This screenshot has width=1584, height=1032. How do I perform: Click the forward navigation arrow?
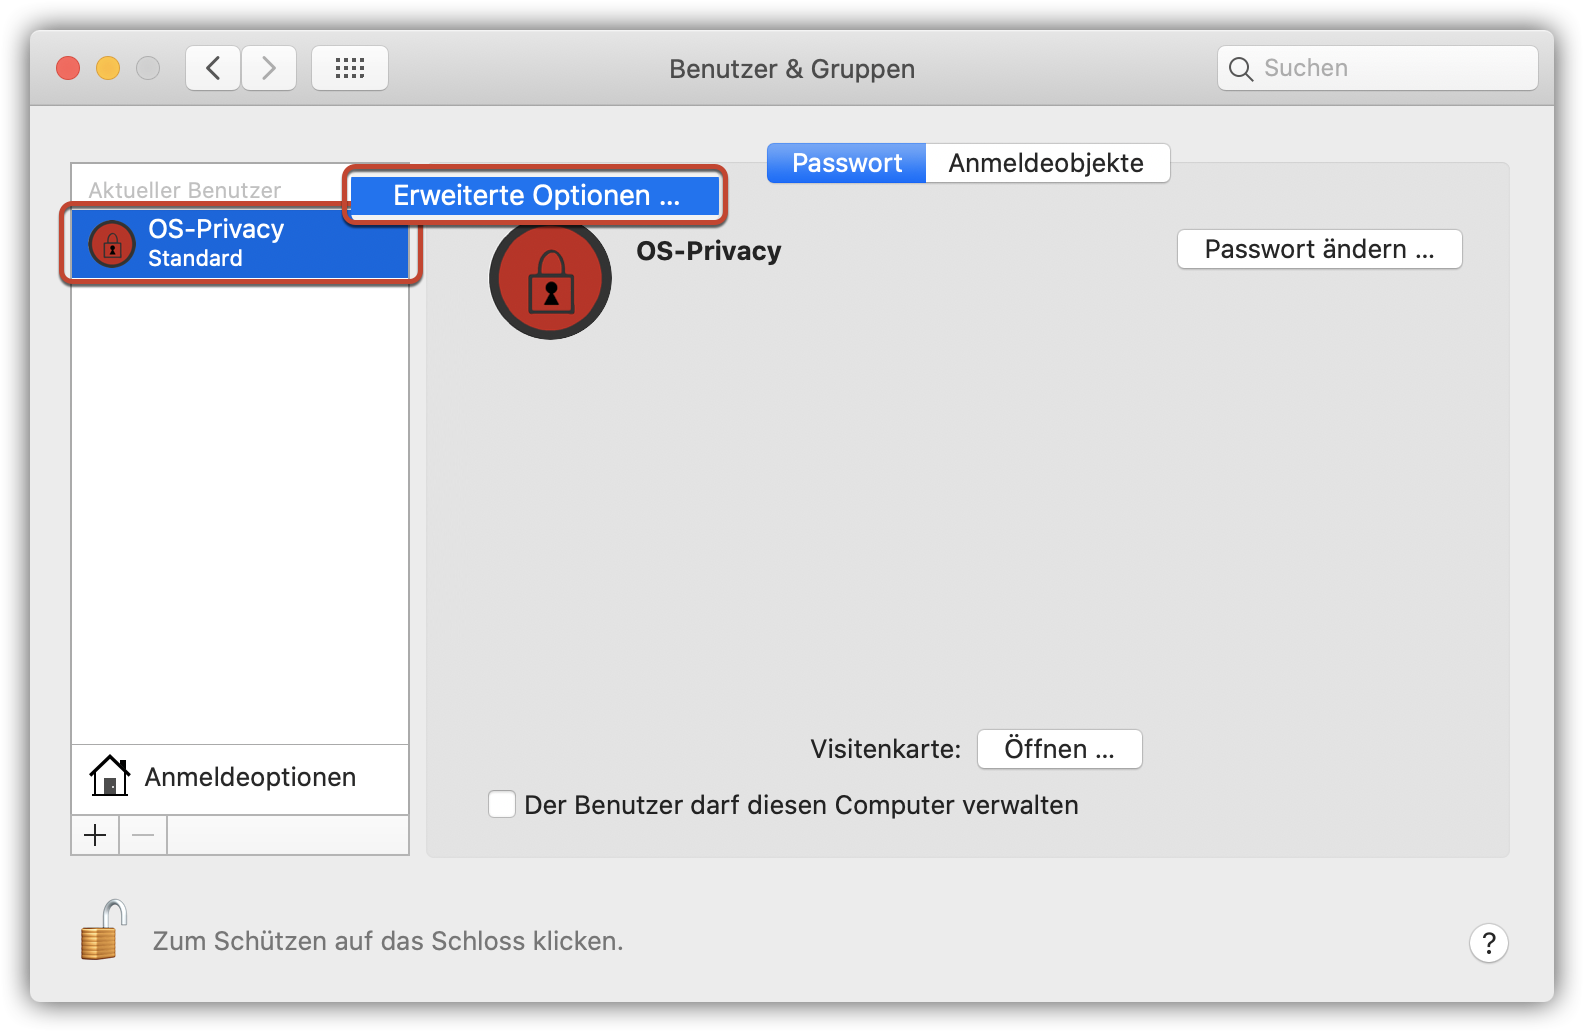(x=269, y=68)
